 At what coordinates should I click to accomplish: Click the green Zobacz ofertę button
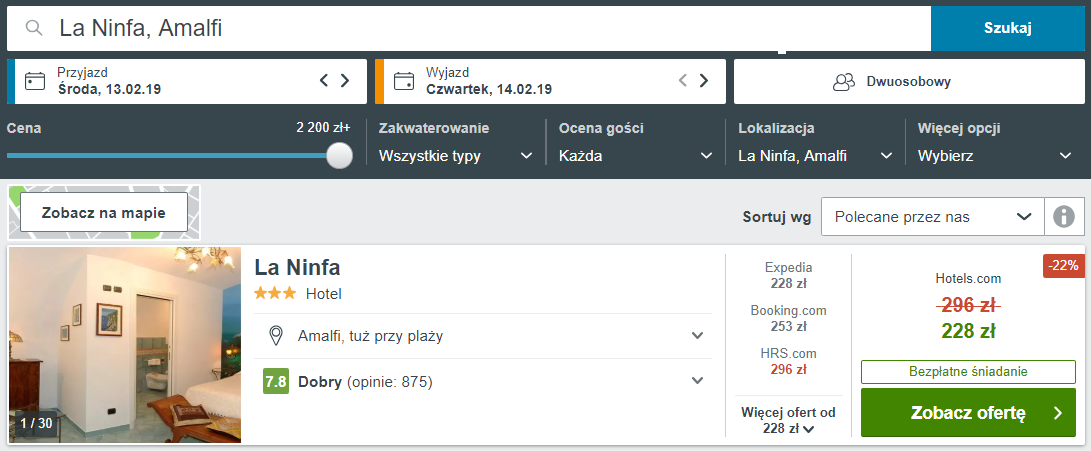(x=967, y=413)
